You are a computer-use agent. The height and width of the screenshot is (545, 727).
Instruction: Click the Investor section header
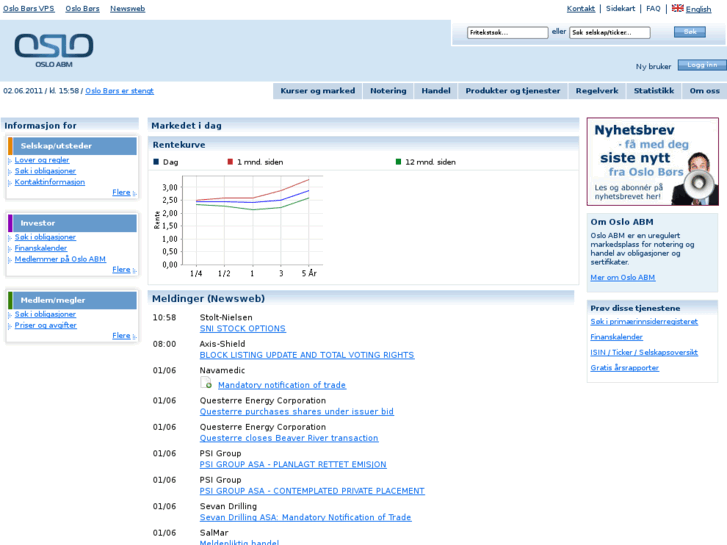click(x=72, y=223)
